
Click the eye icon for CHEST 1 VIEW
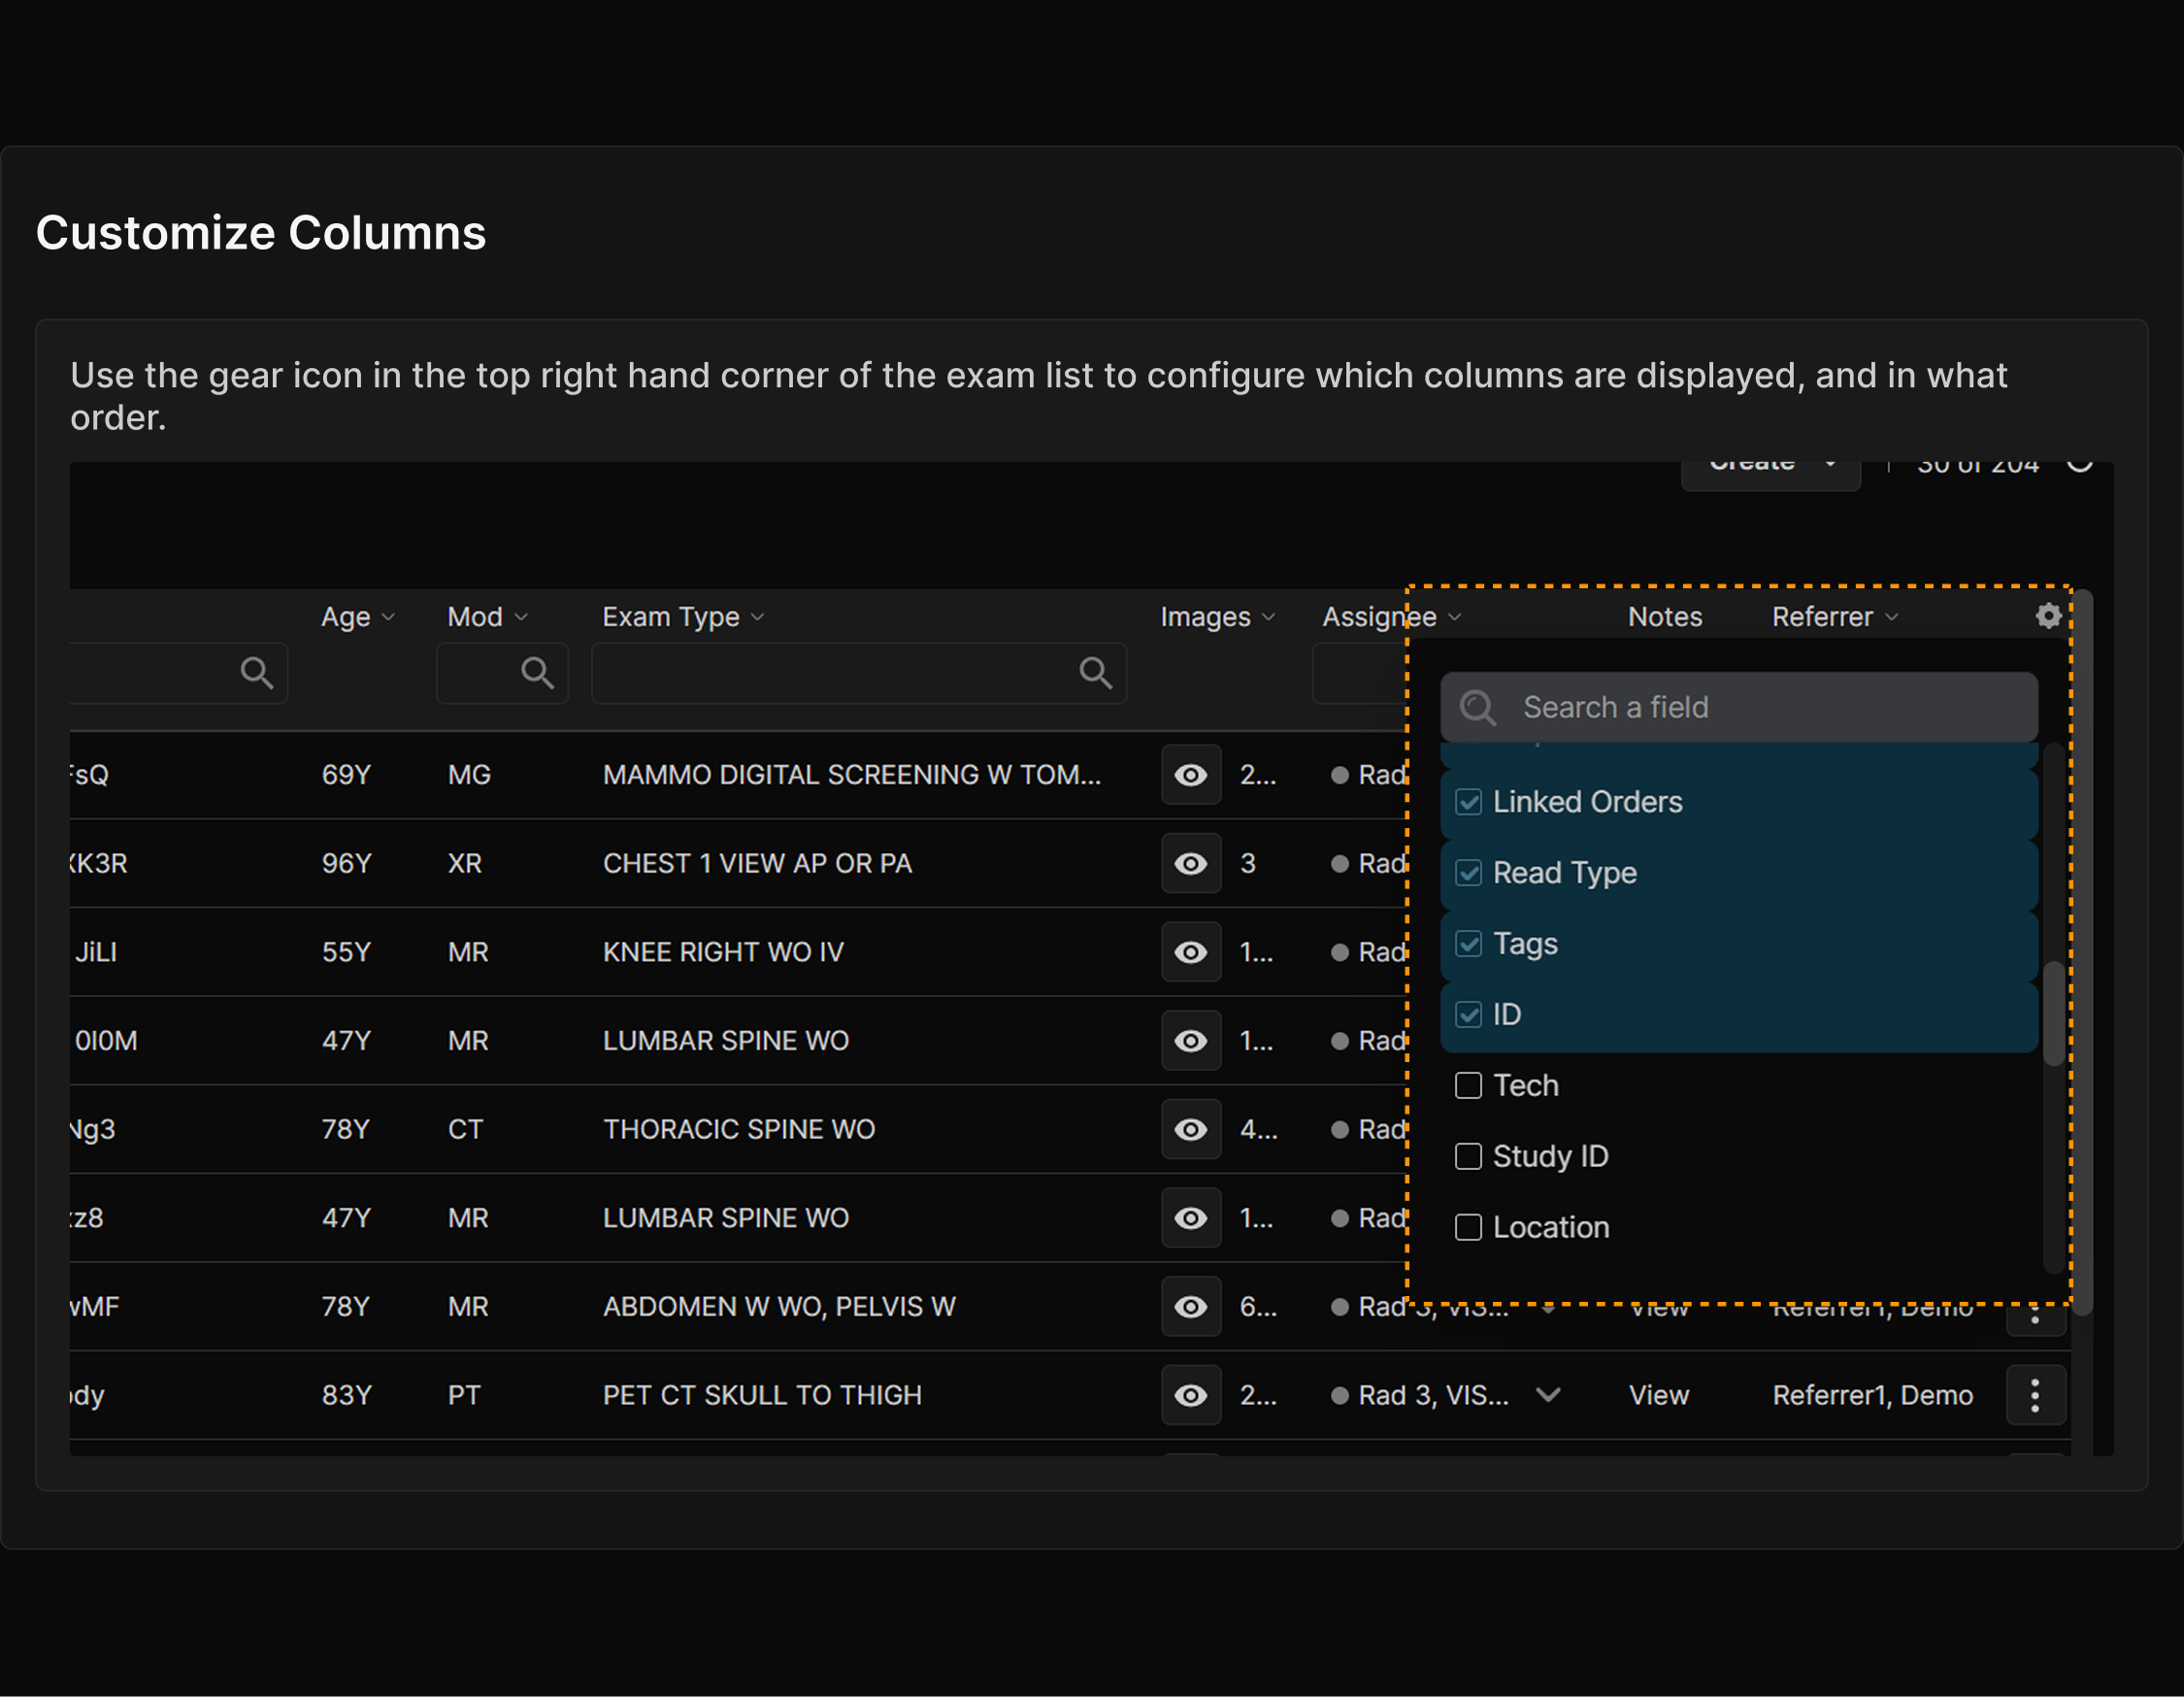pos(1191,864)
